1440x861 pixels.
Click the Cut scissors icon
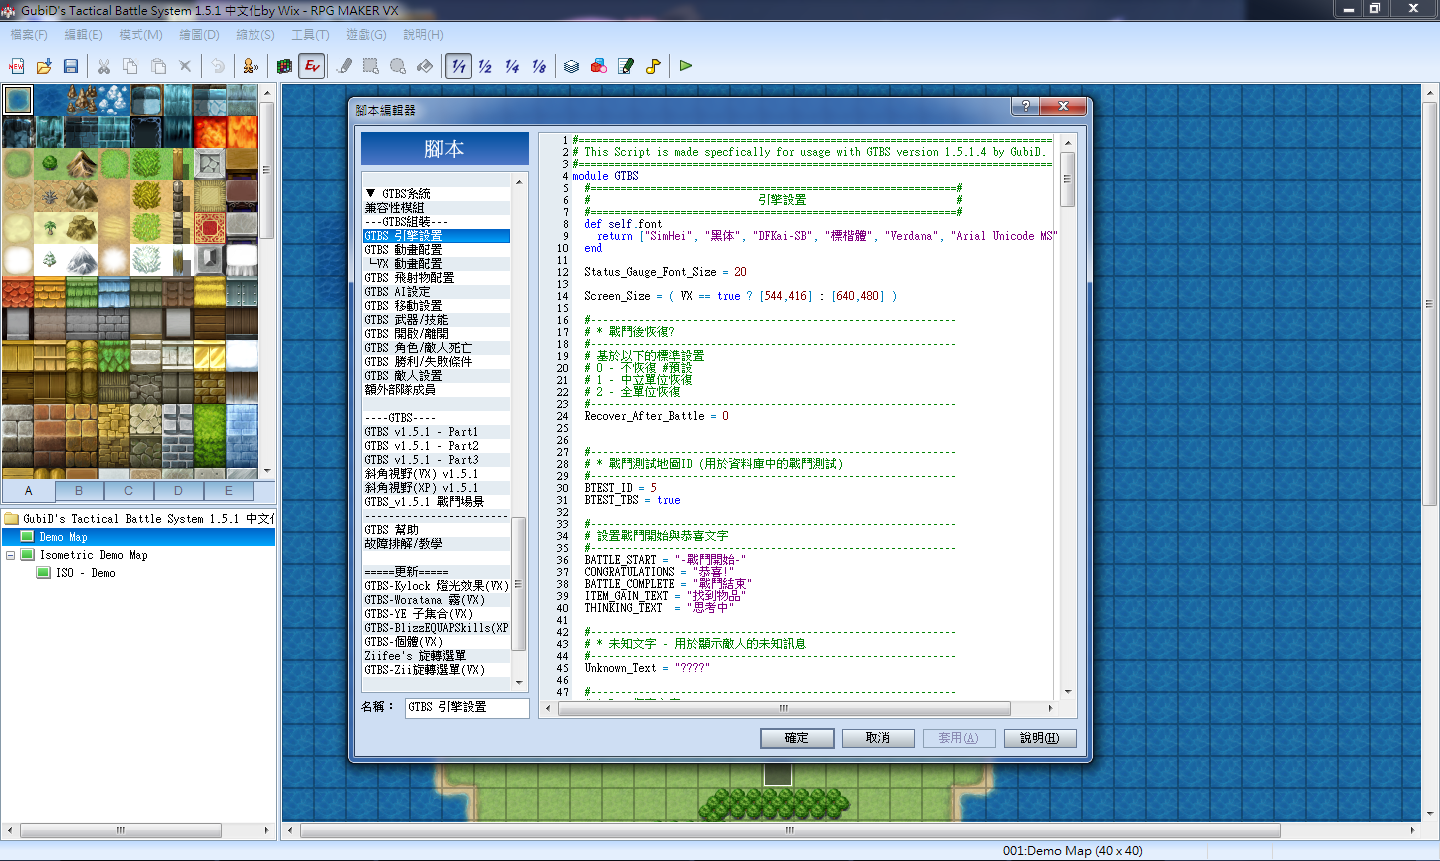click(104, 66)
